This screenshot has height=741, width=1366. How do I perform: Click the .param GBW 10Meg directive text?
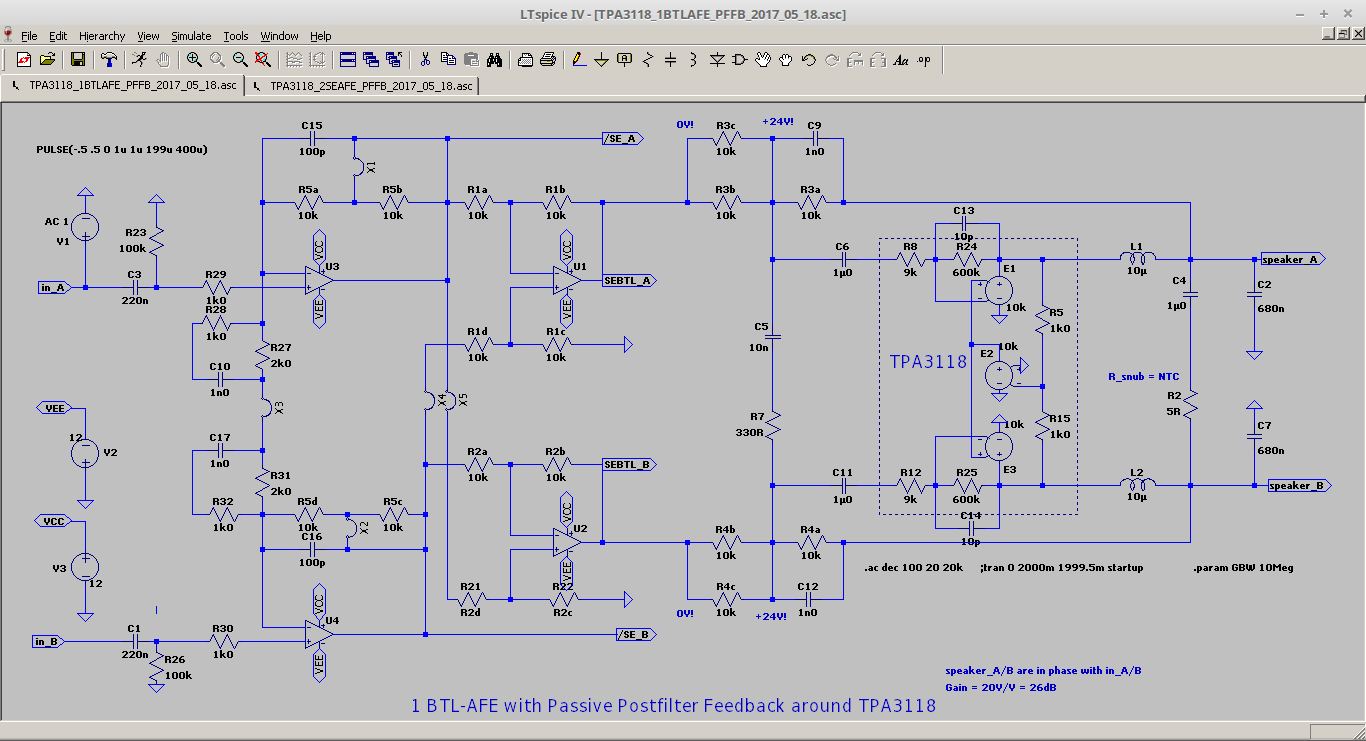coord(1243,568)
